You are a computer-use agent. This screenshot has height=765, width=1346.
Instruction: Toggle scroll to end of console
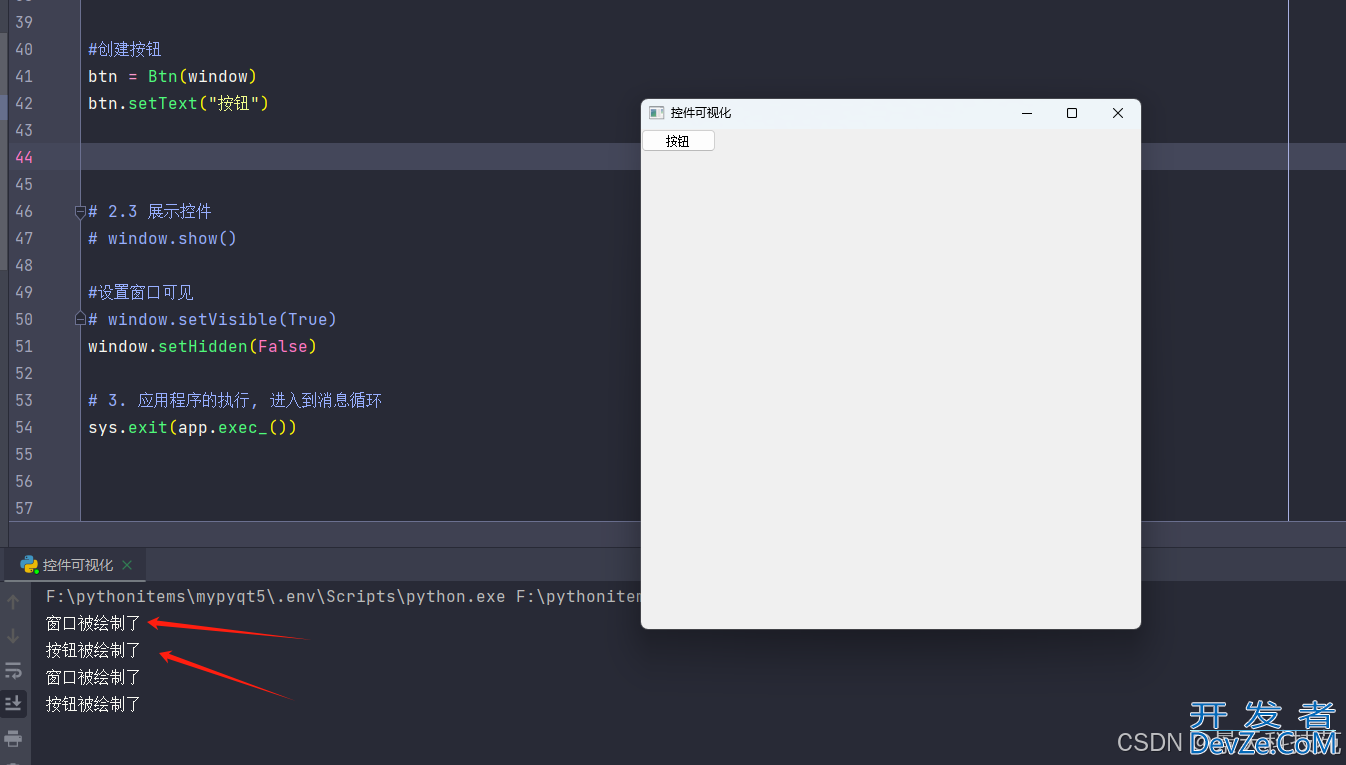(13, 703)
